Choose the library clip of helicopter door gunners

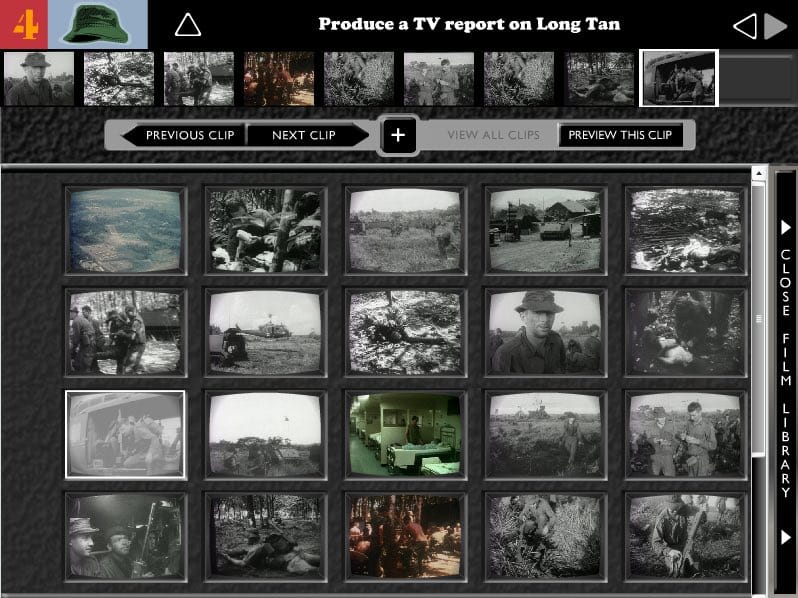tap(126, 537)
